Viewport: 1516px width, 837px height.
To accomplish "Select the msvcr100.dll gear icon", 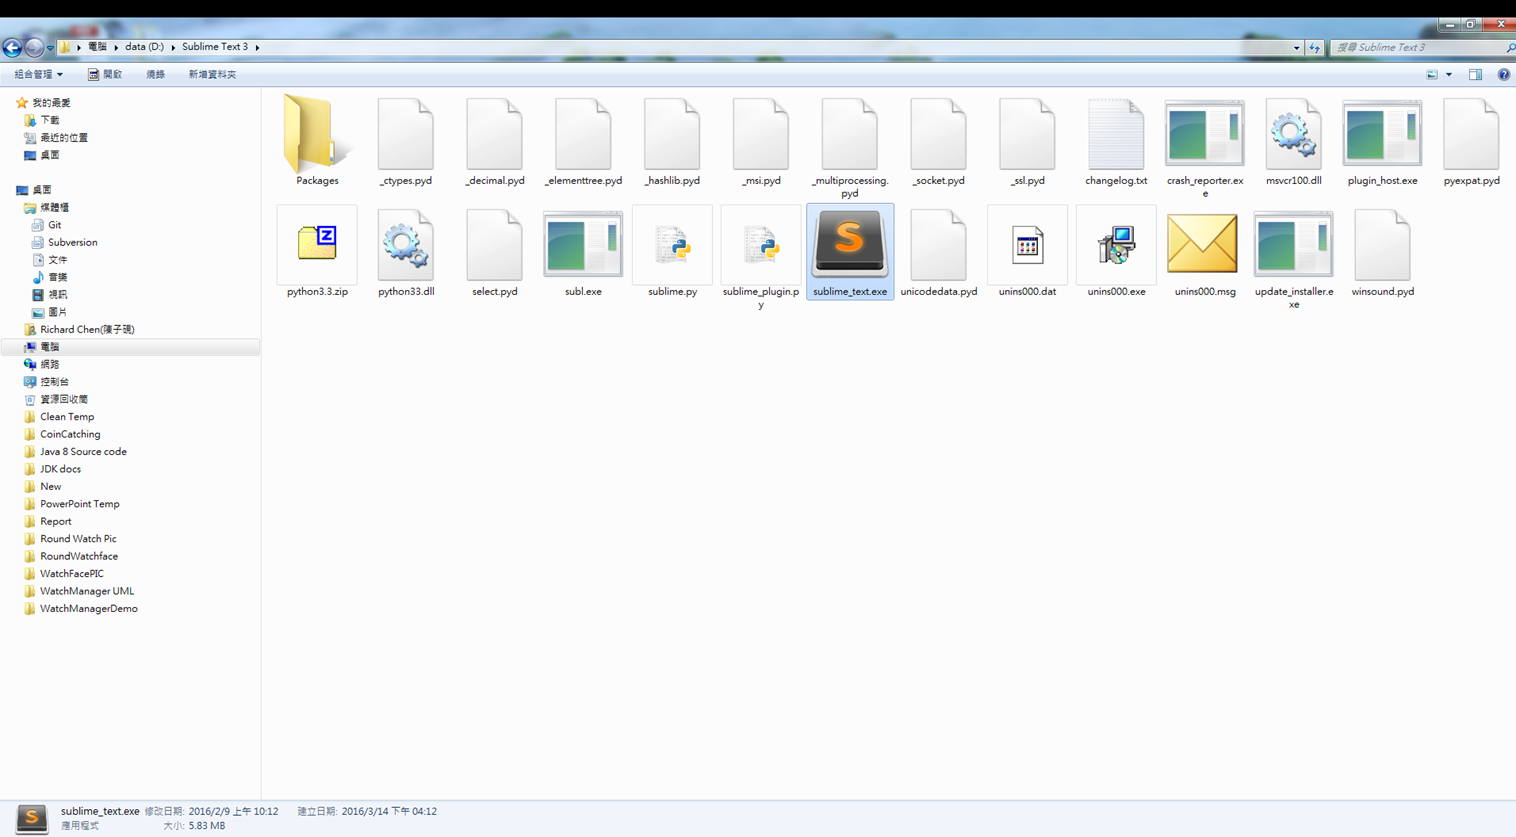I will click(x=1293, y=134).
